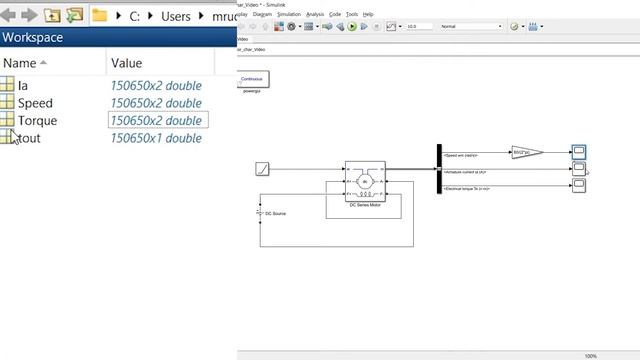Screen dimensions: 640x360
Task: Click C: in the folder path
Action: [x=134, y=16]
